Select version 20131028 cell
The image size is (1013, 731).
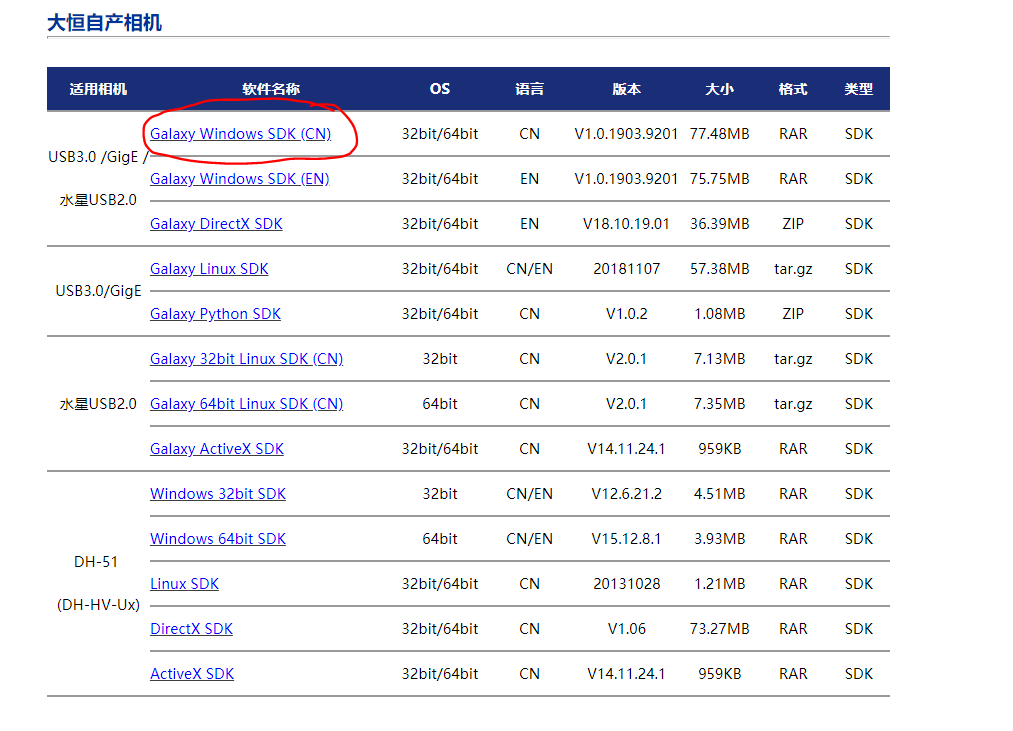627,584
